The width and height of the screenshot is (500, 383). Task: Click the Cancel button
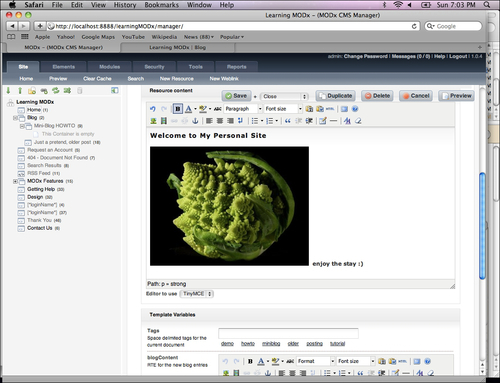416,96
